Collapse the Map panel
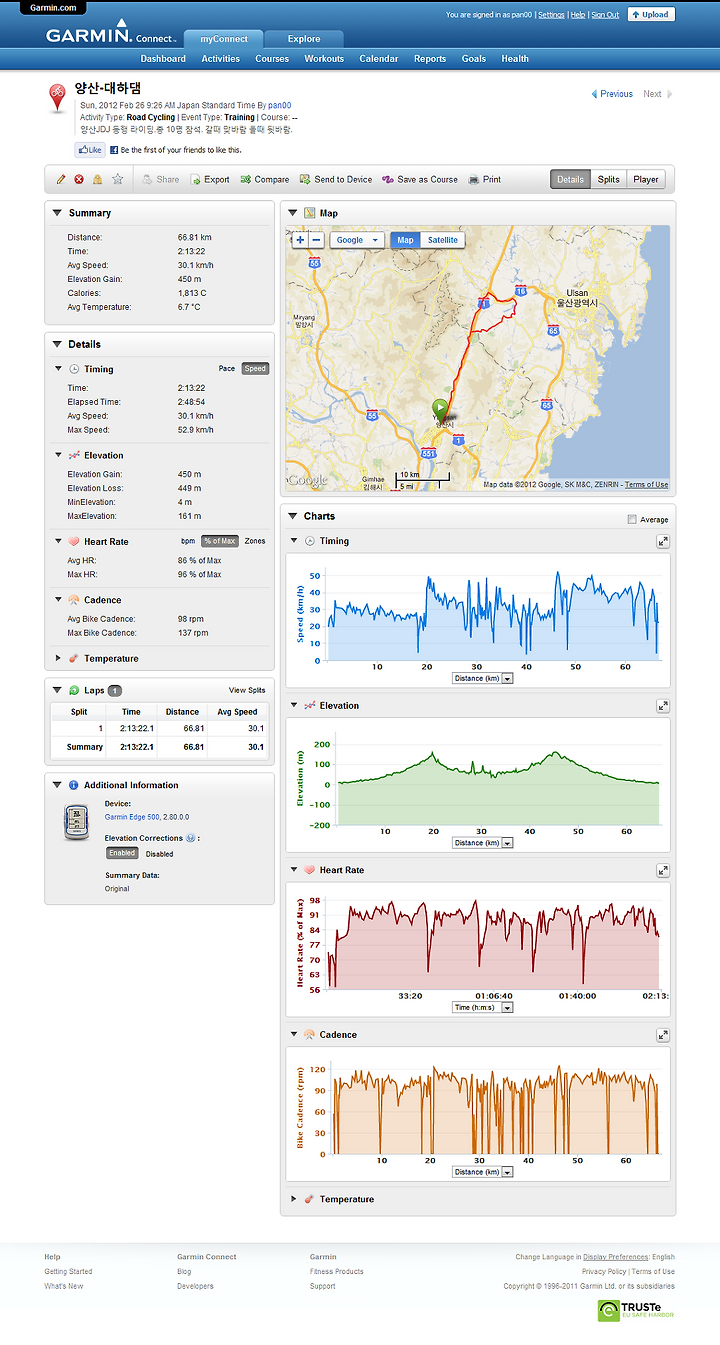The image size is (720, 1345). click(293, 213)
